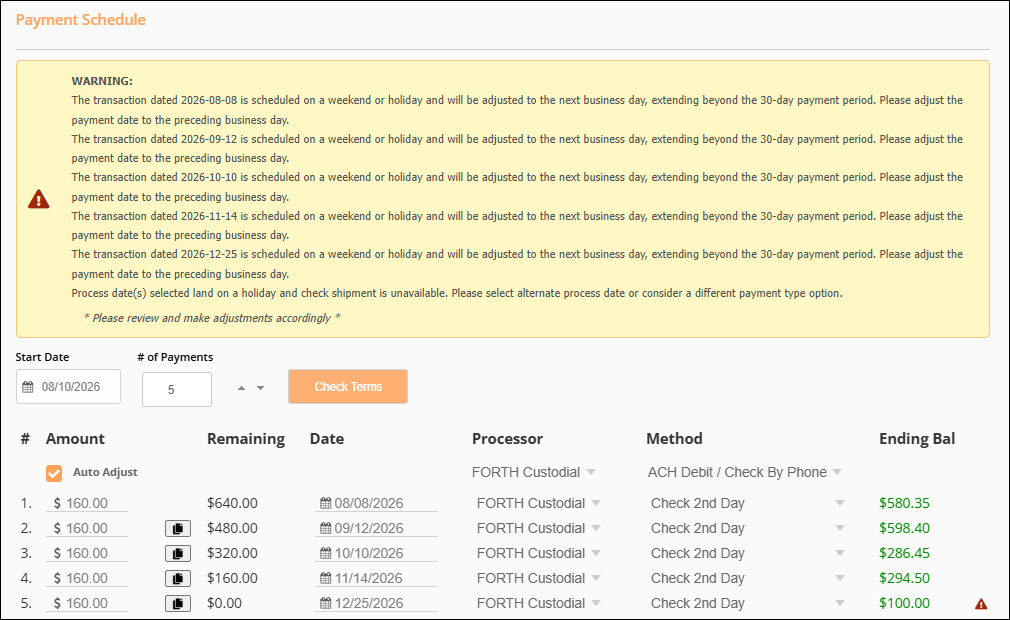1010x620 pixels.
Task: Click the Start Date field 08/10/2026
Action: [x=68, y=387]
